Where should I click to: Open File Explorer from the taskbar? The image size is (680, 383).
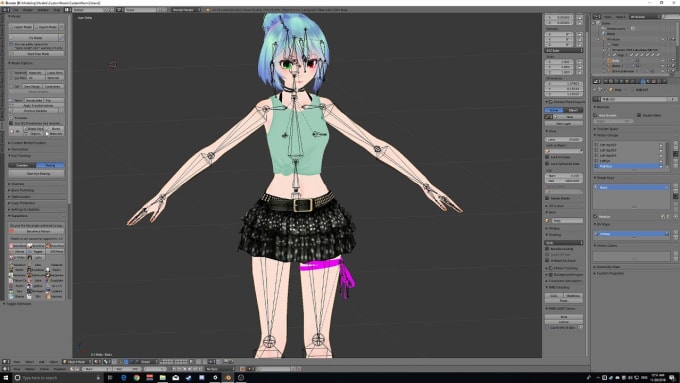163,378
